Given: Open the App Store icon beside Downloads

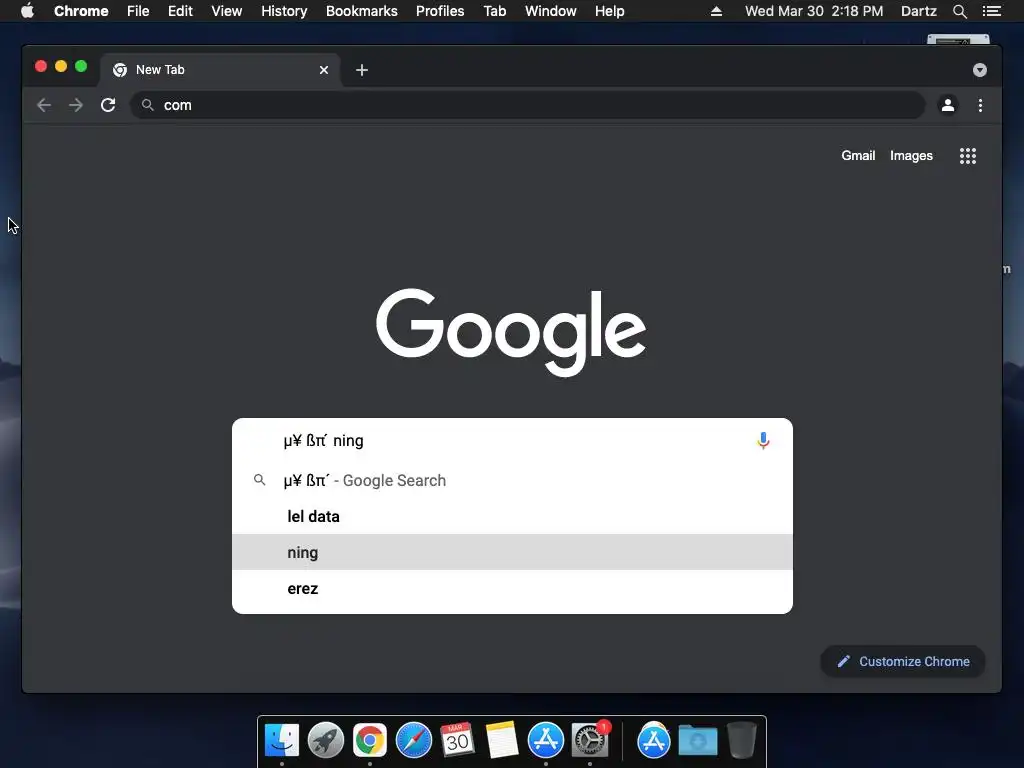Looking at the screenshot, I should pyautogui.click(x=654, y=741).
